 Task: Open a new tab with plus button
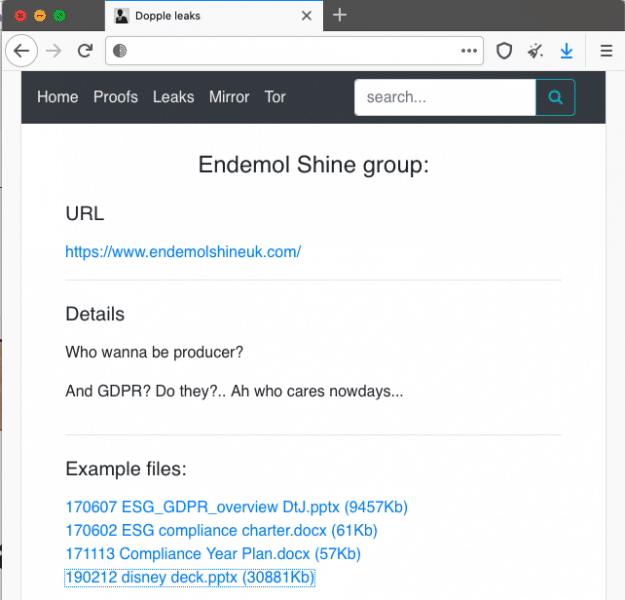340,15
